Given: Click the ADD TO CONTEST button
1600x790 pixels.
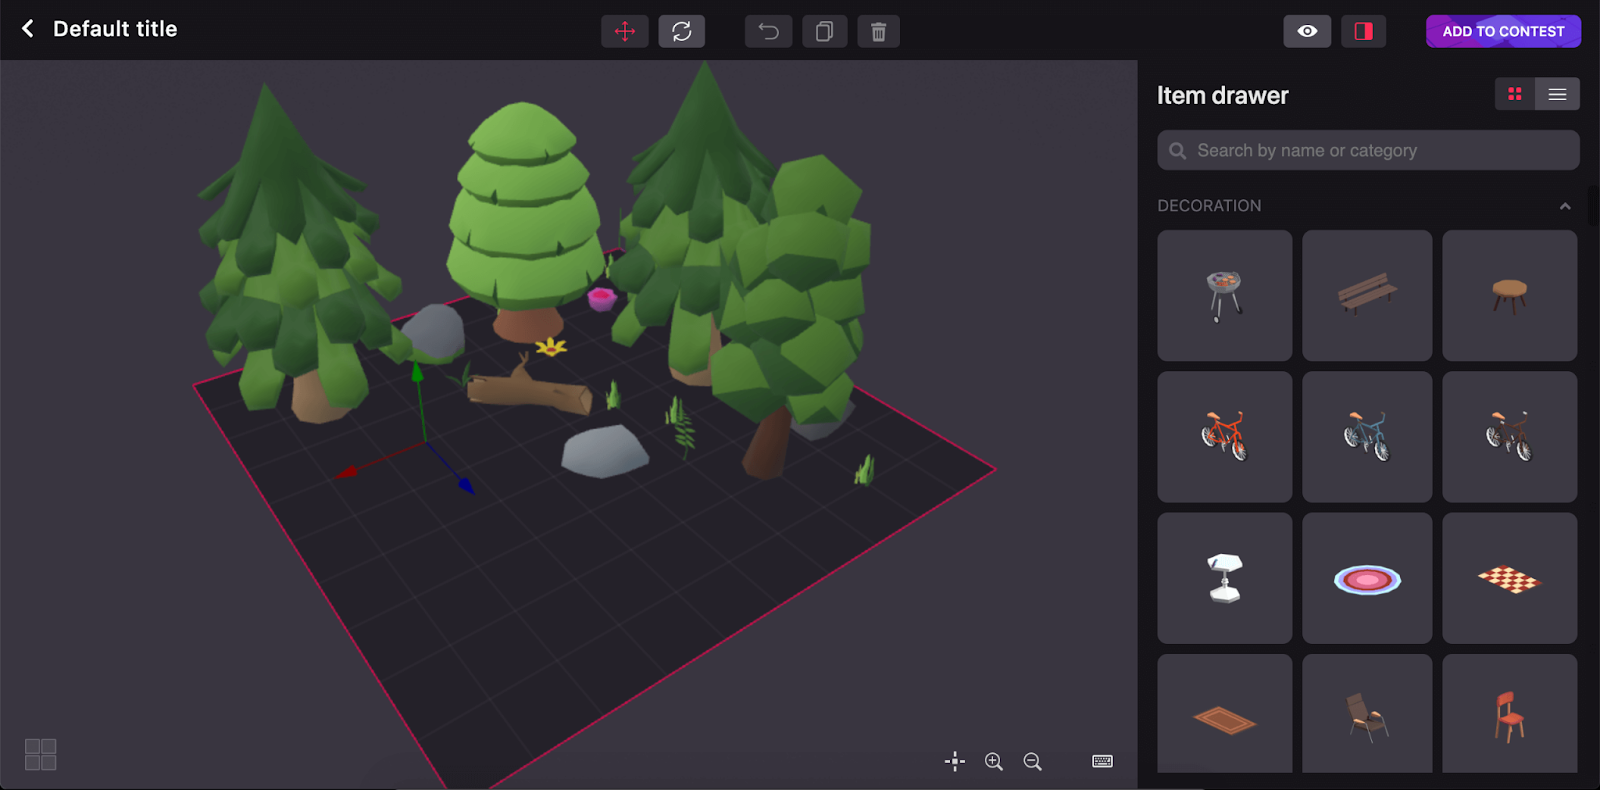Looking at the screenshot, I should click(x=1503, y=31).
